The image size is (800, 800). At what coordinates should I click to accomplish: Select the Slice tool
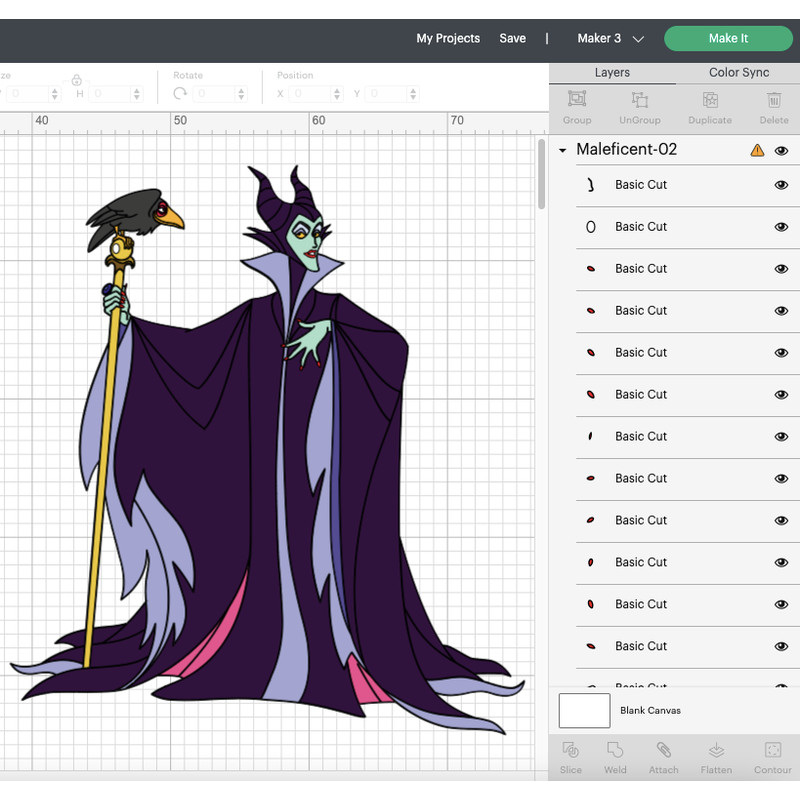point(570,758)
